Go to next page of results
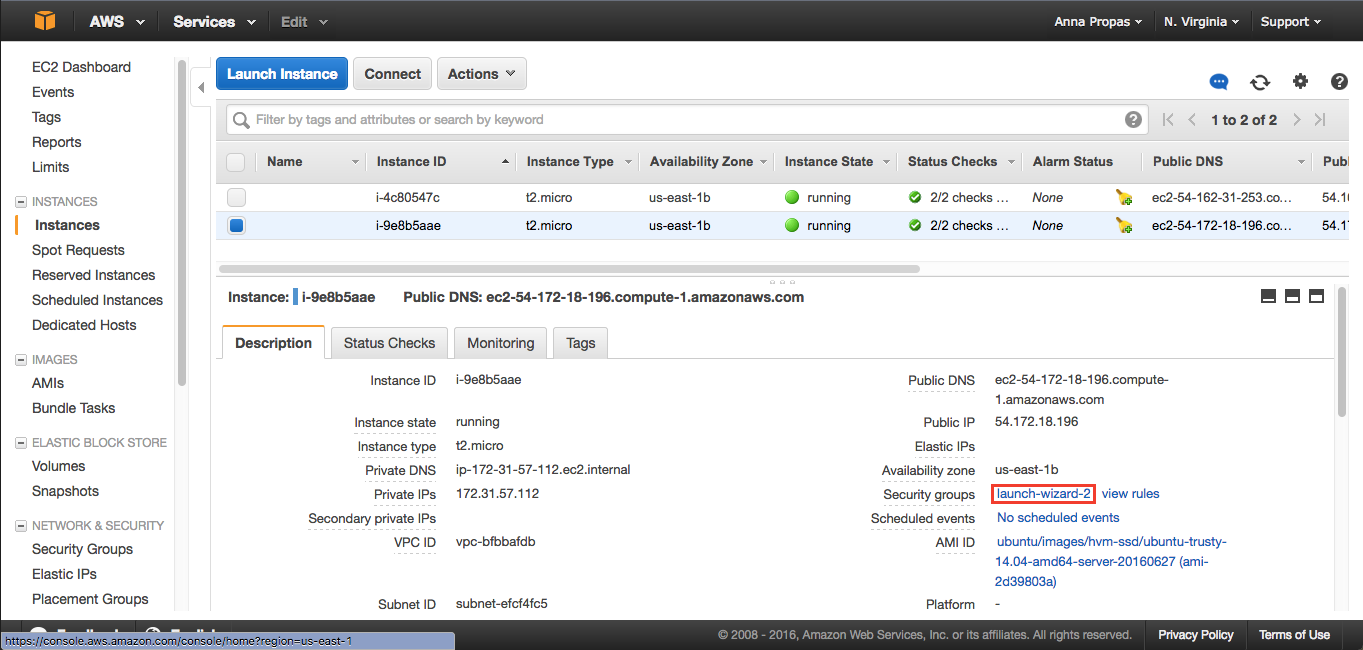 (1296, 120)
